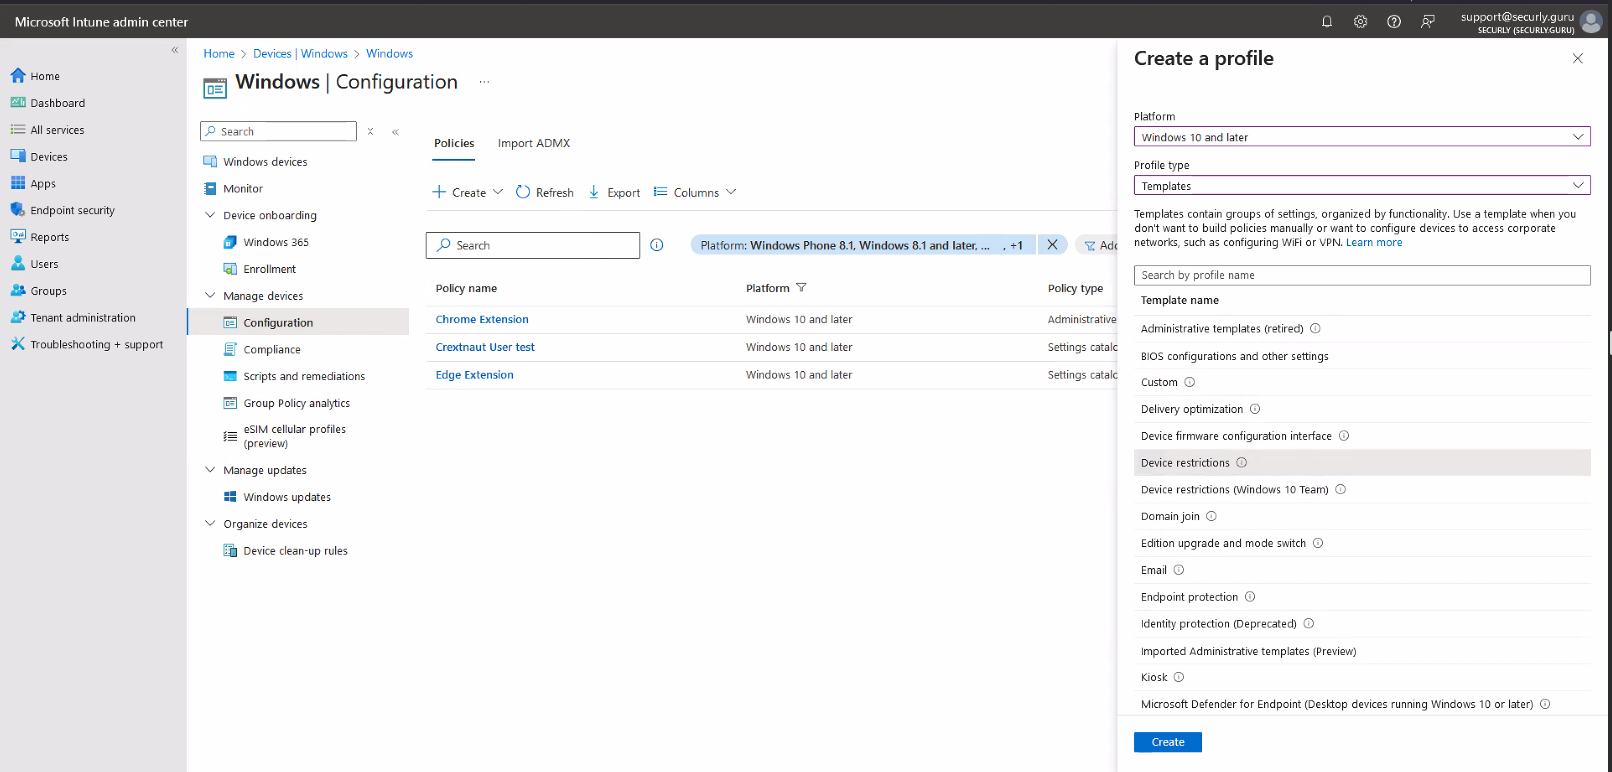Collapse the resource menu with the double chevron
Image resolution: width=1612 pixels, height=772 pixels.
pos(395,131)
